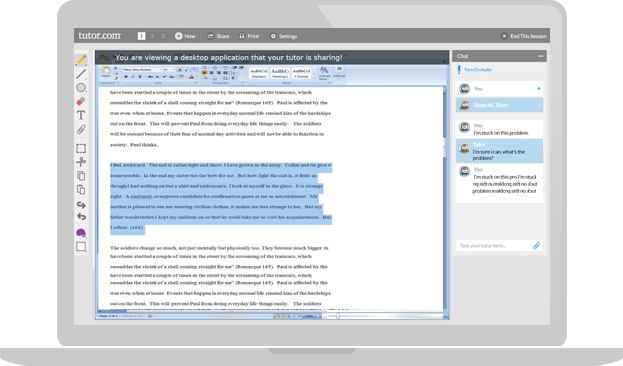Click the red font color icon
Screen dimensions: 623x366
192,77
